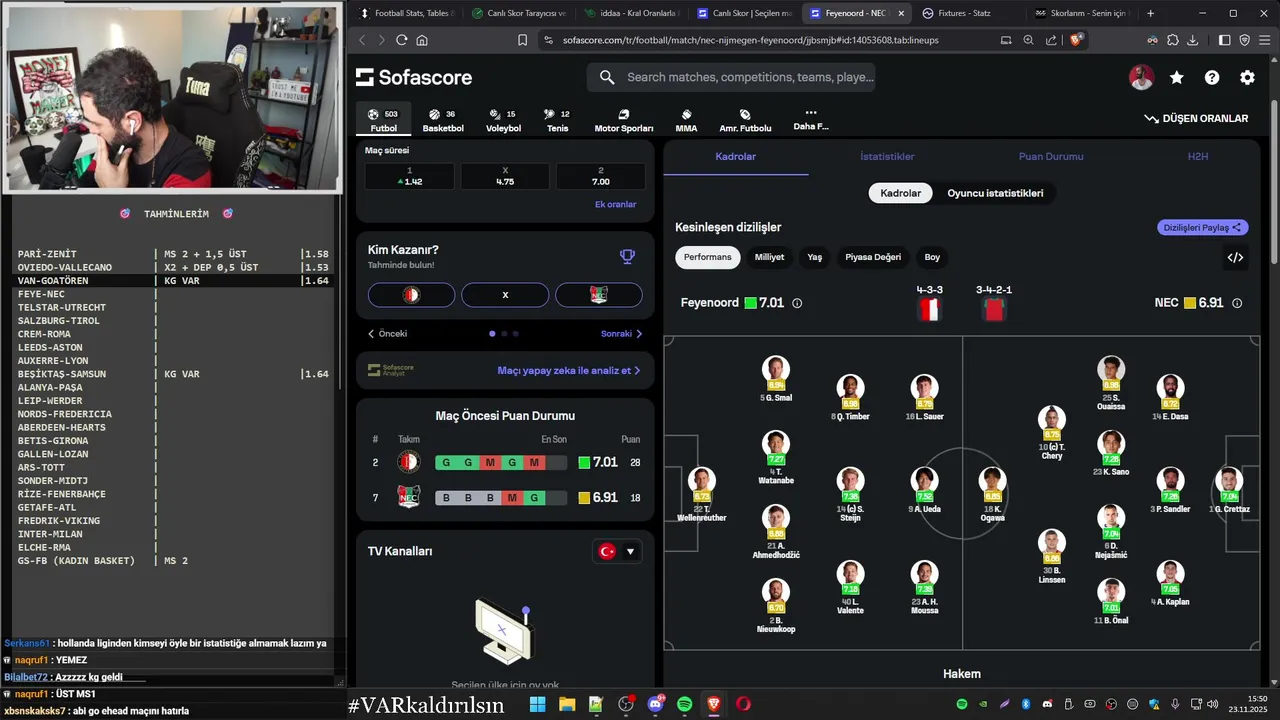This screenshot has width=1280, height=720.
Task: Select Milliyet lineup filter
Action: 770,257
